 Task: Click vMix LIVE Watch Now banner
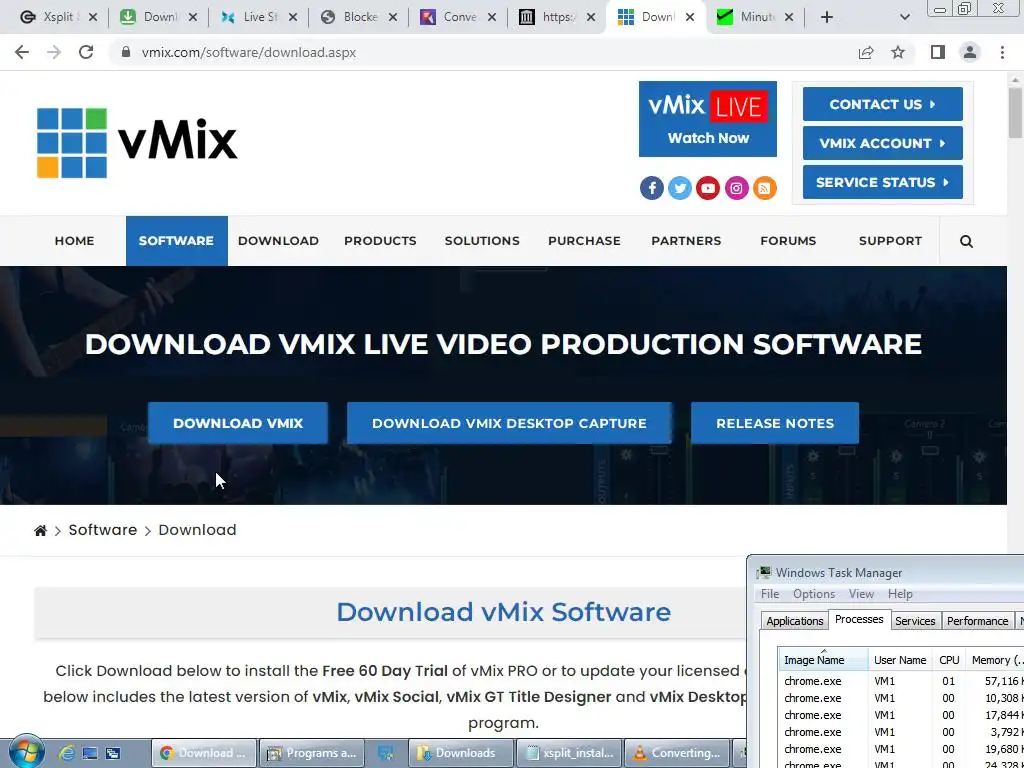(x=708, y=119)
